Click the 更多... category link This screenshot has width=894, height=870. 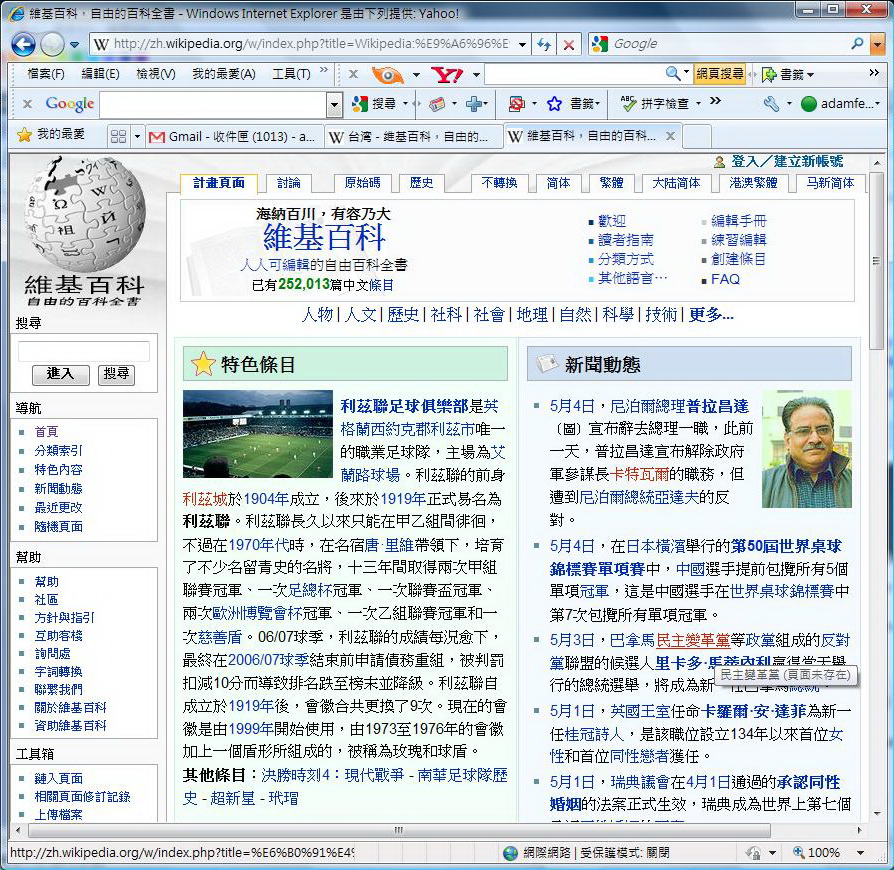pos(711,315)
